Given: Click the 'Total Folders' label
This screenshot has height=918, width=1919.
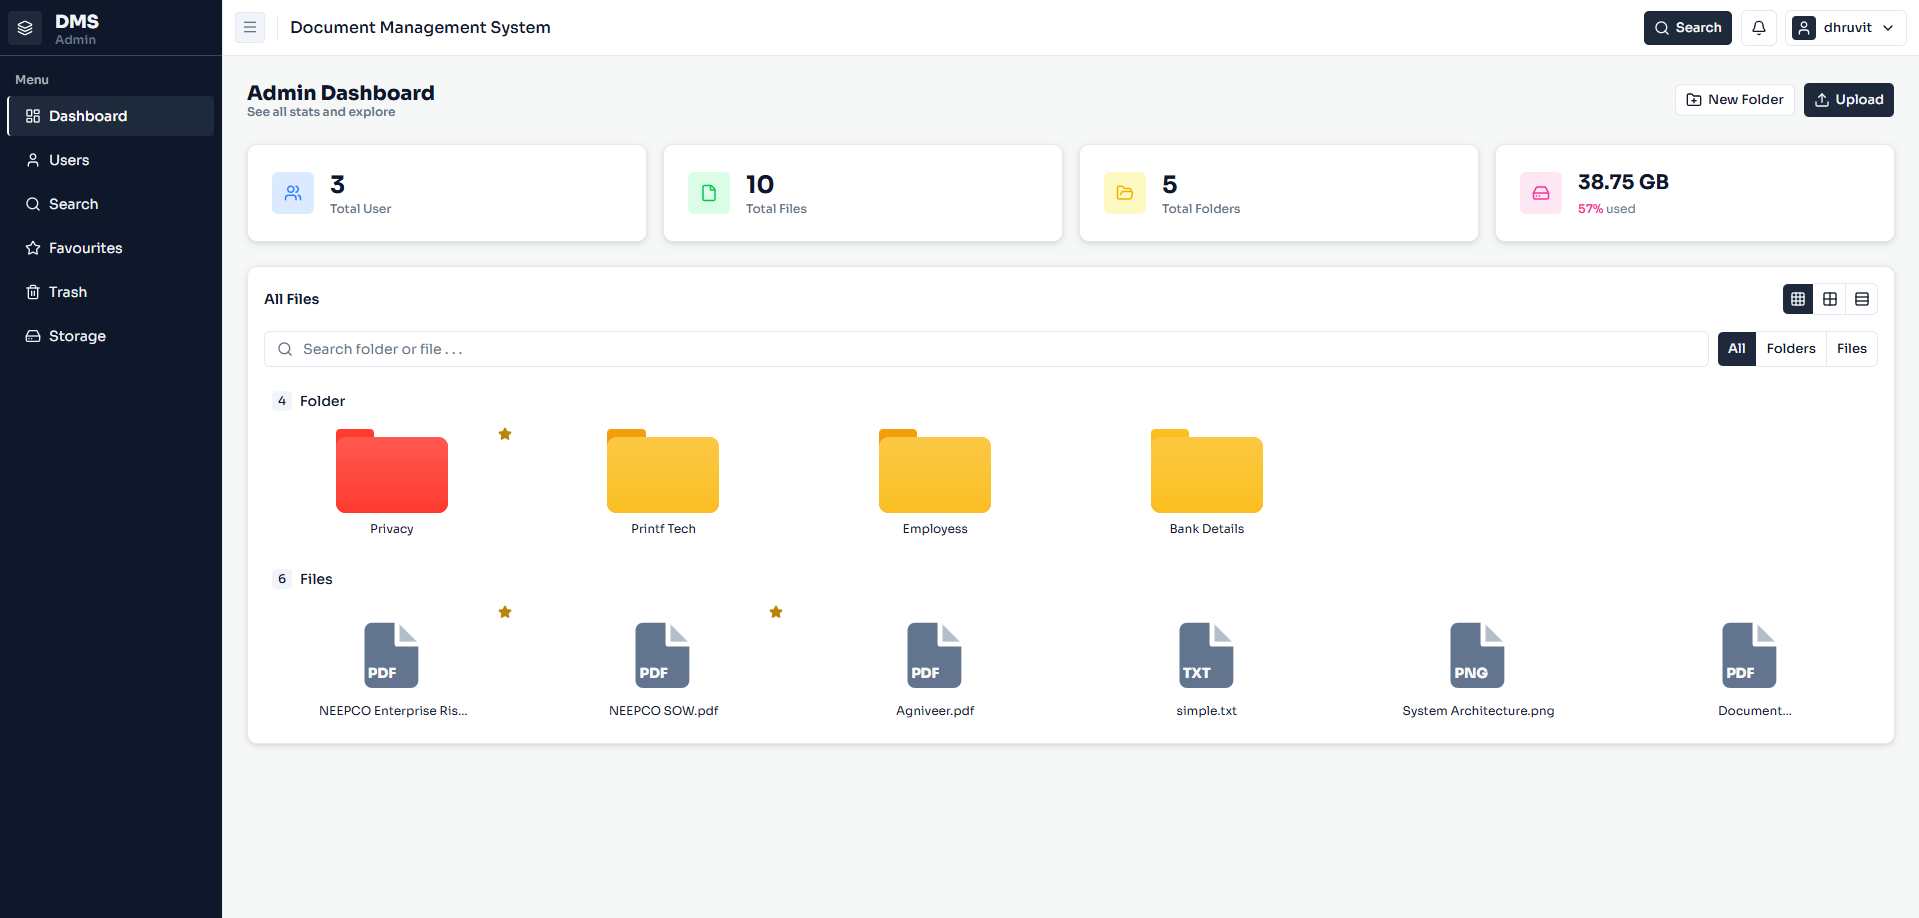Looking at the screenshot, I should pyautogui.click(x=1201, y=209).
